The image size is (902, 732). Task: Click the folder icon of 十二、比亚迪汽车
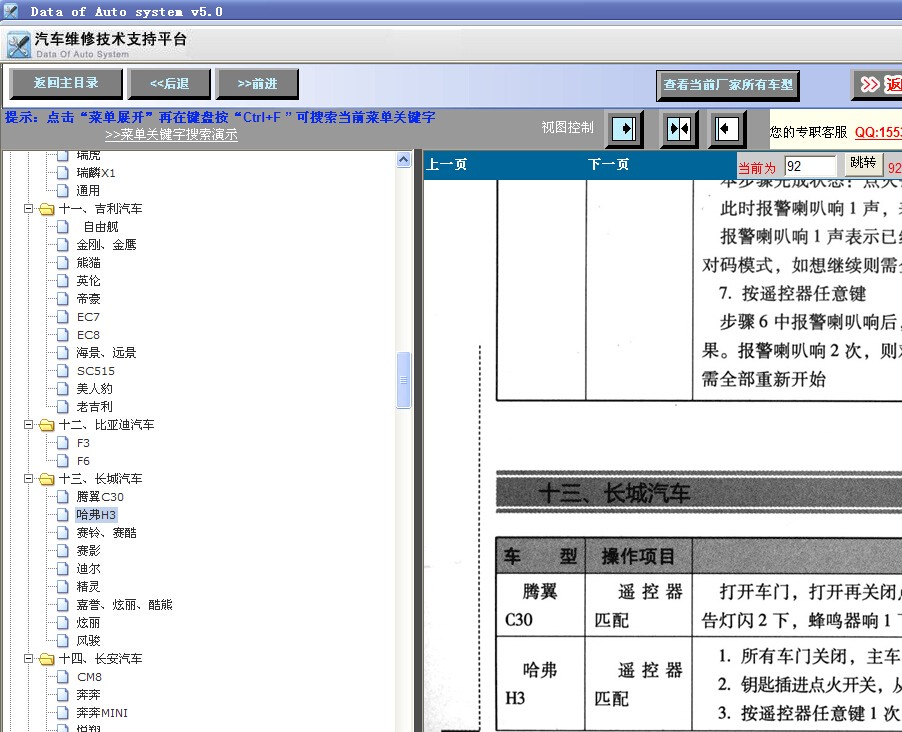coord(47,425)
